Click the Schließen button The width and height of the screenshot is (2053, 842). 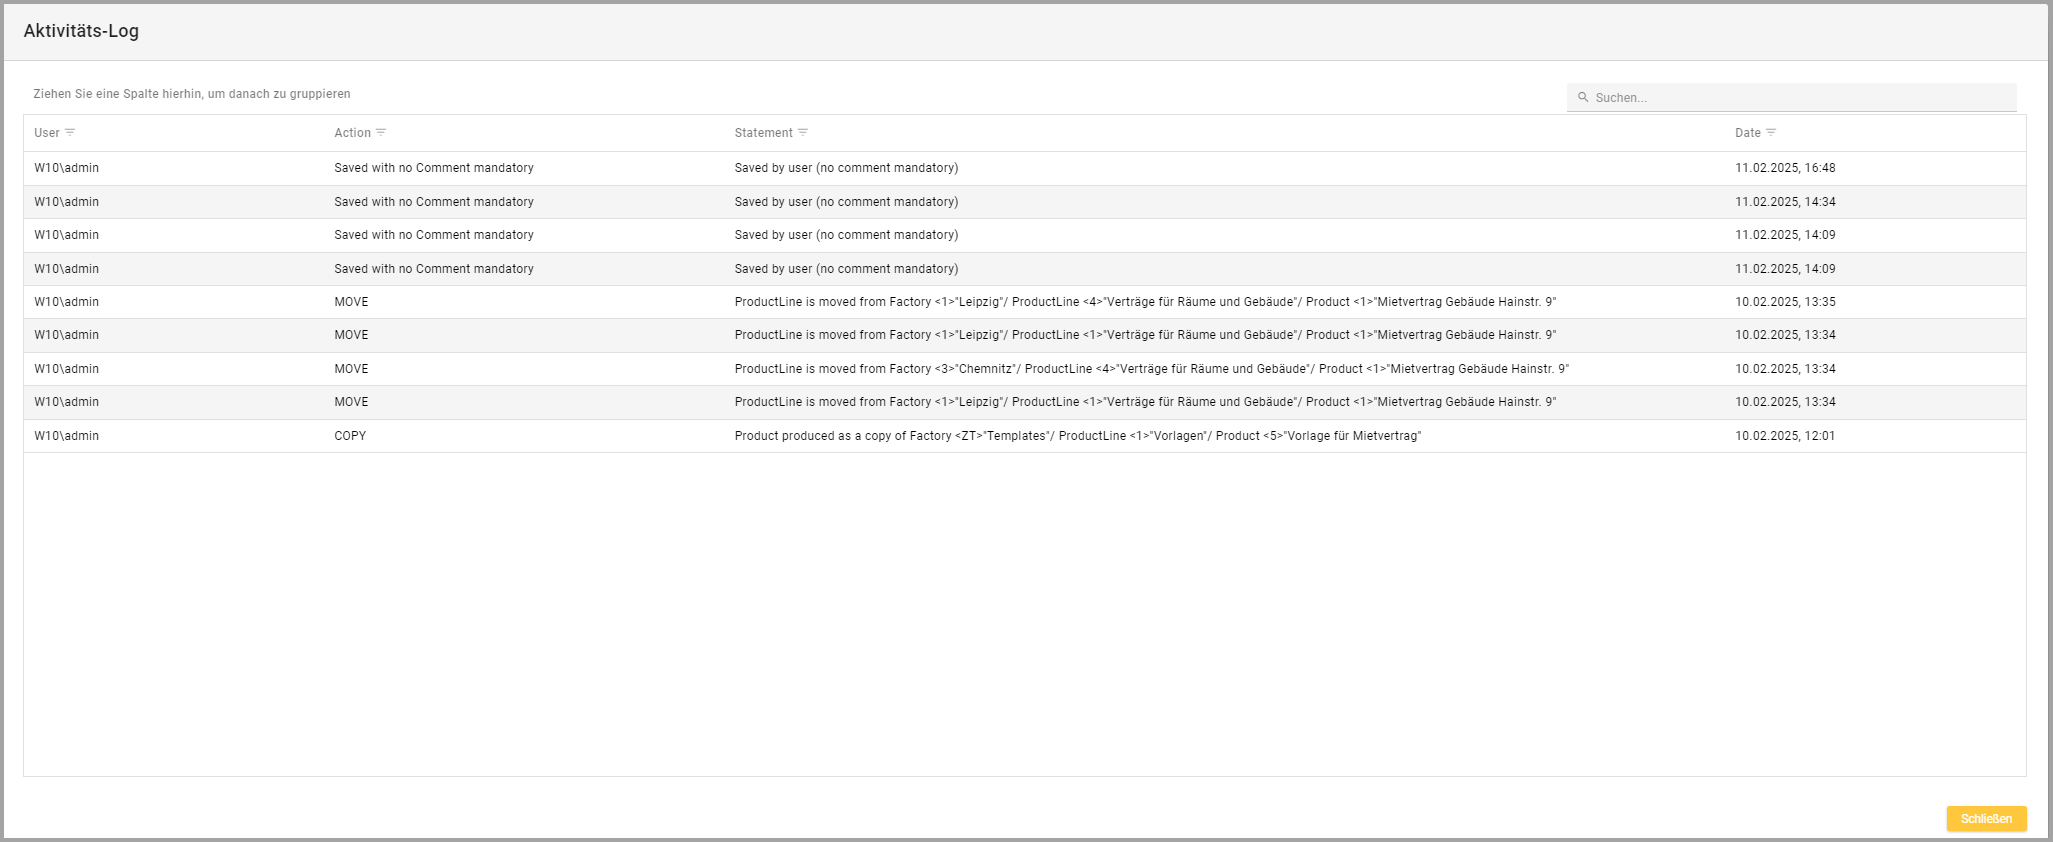point(1986,818)
